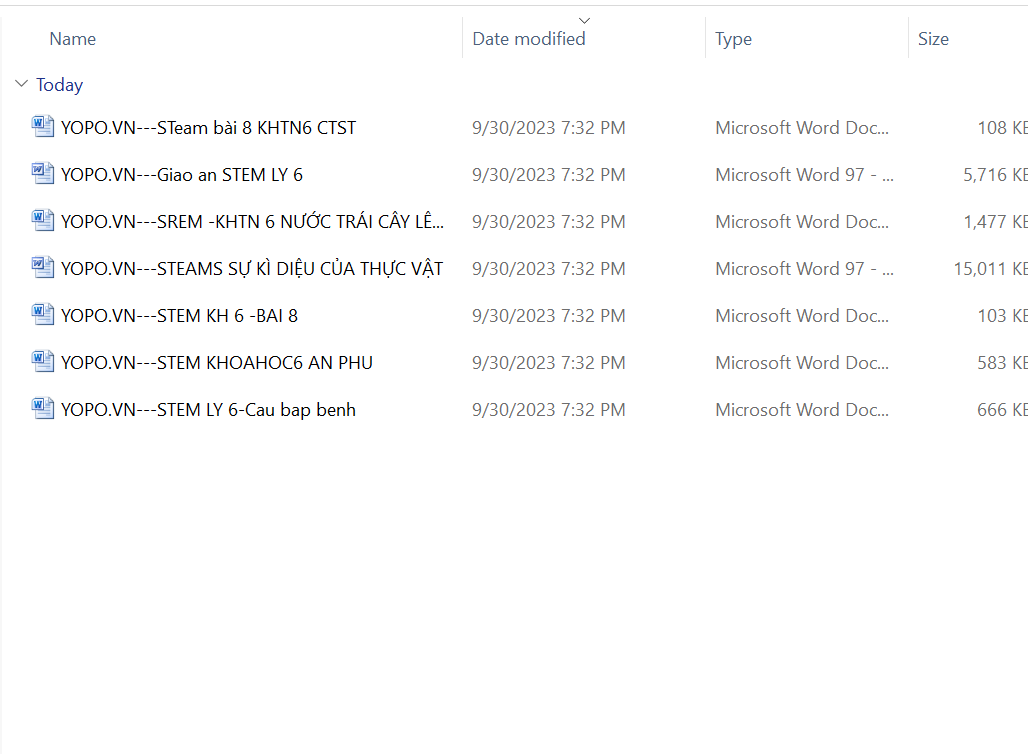The width and height of the screenshot is (1028, 754).
Task: Click the Microsoft Word 97 type of STEAMS file
Action: point(804,269)
